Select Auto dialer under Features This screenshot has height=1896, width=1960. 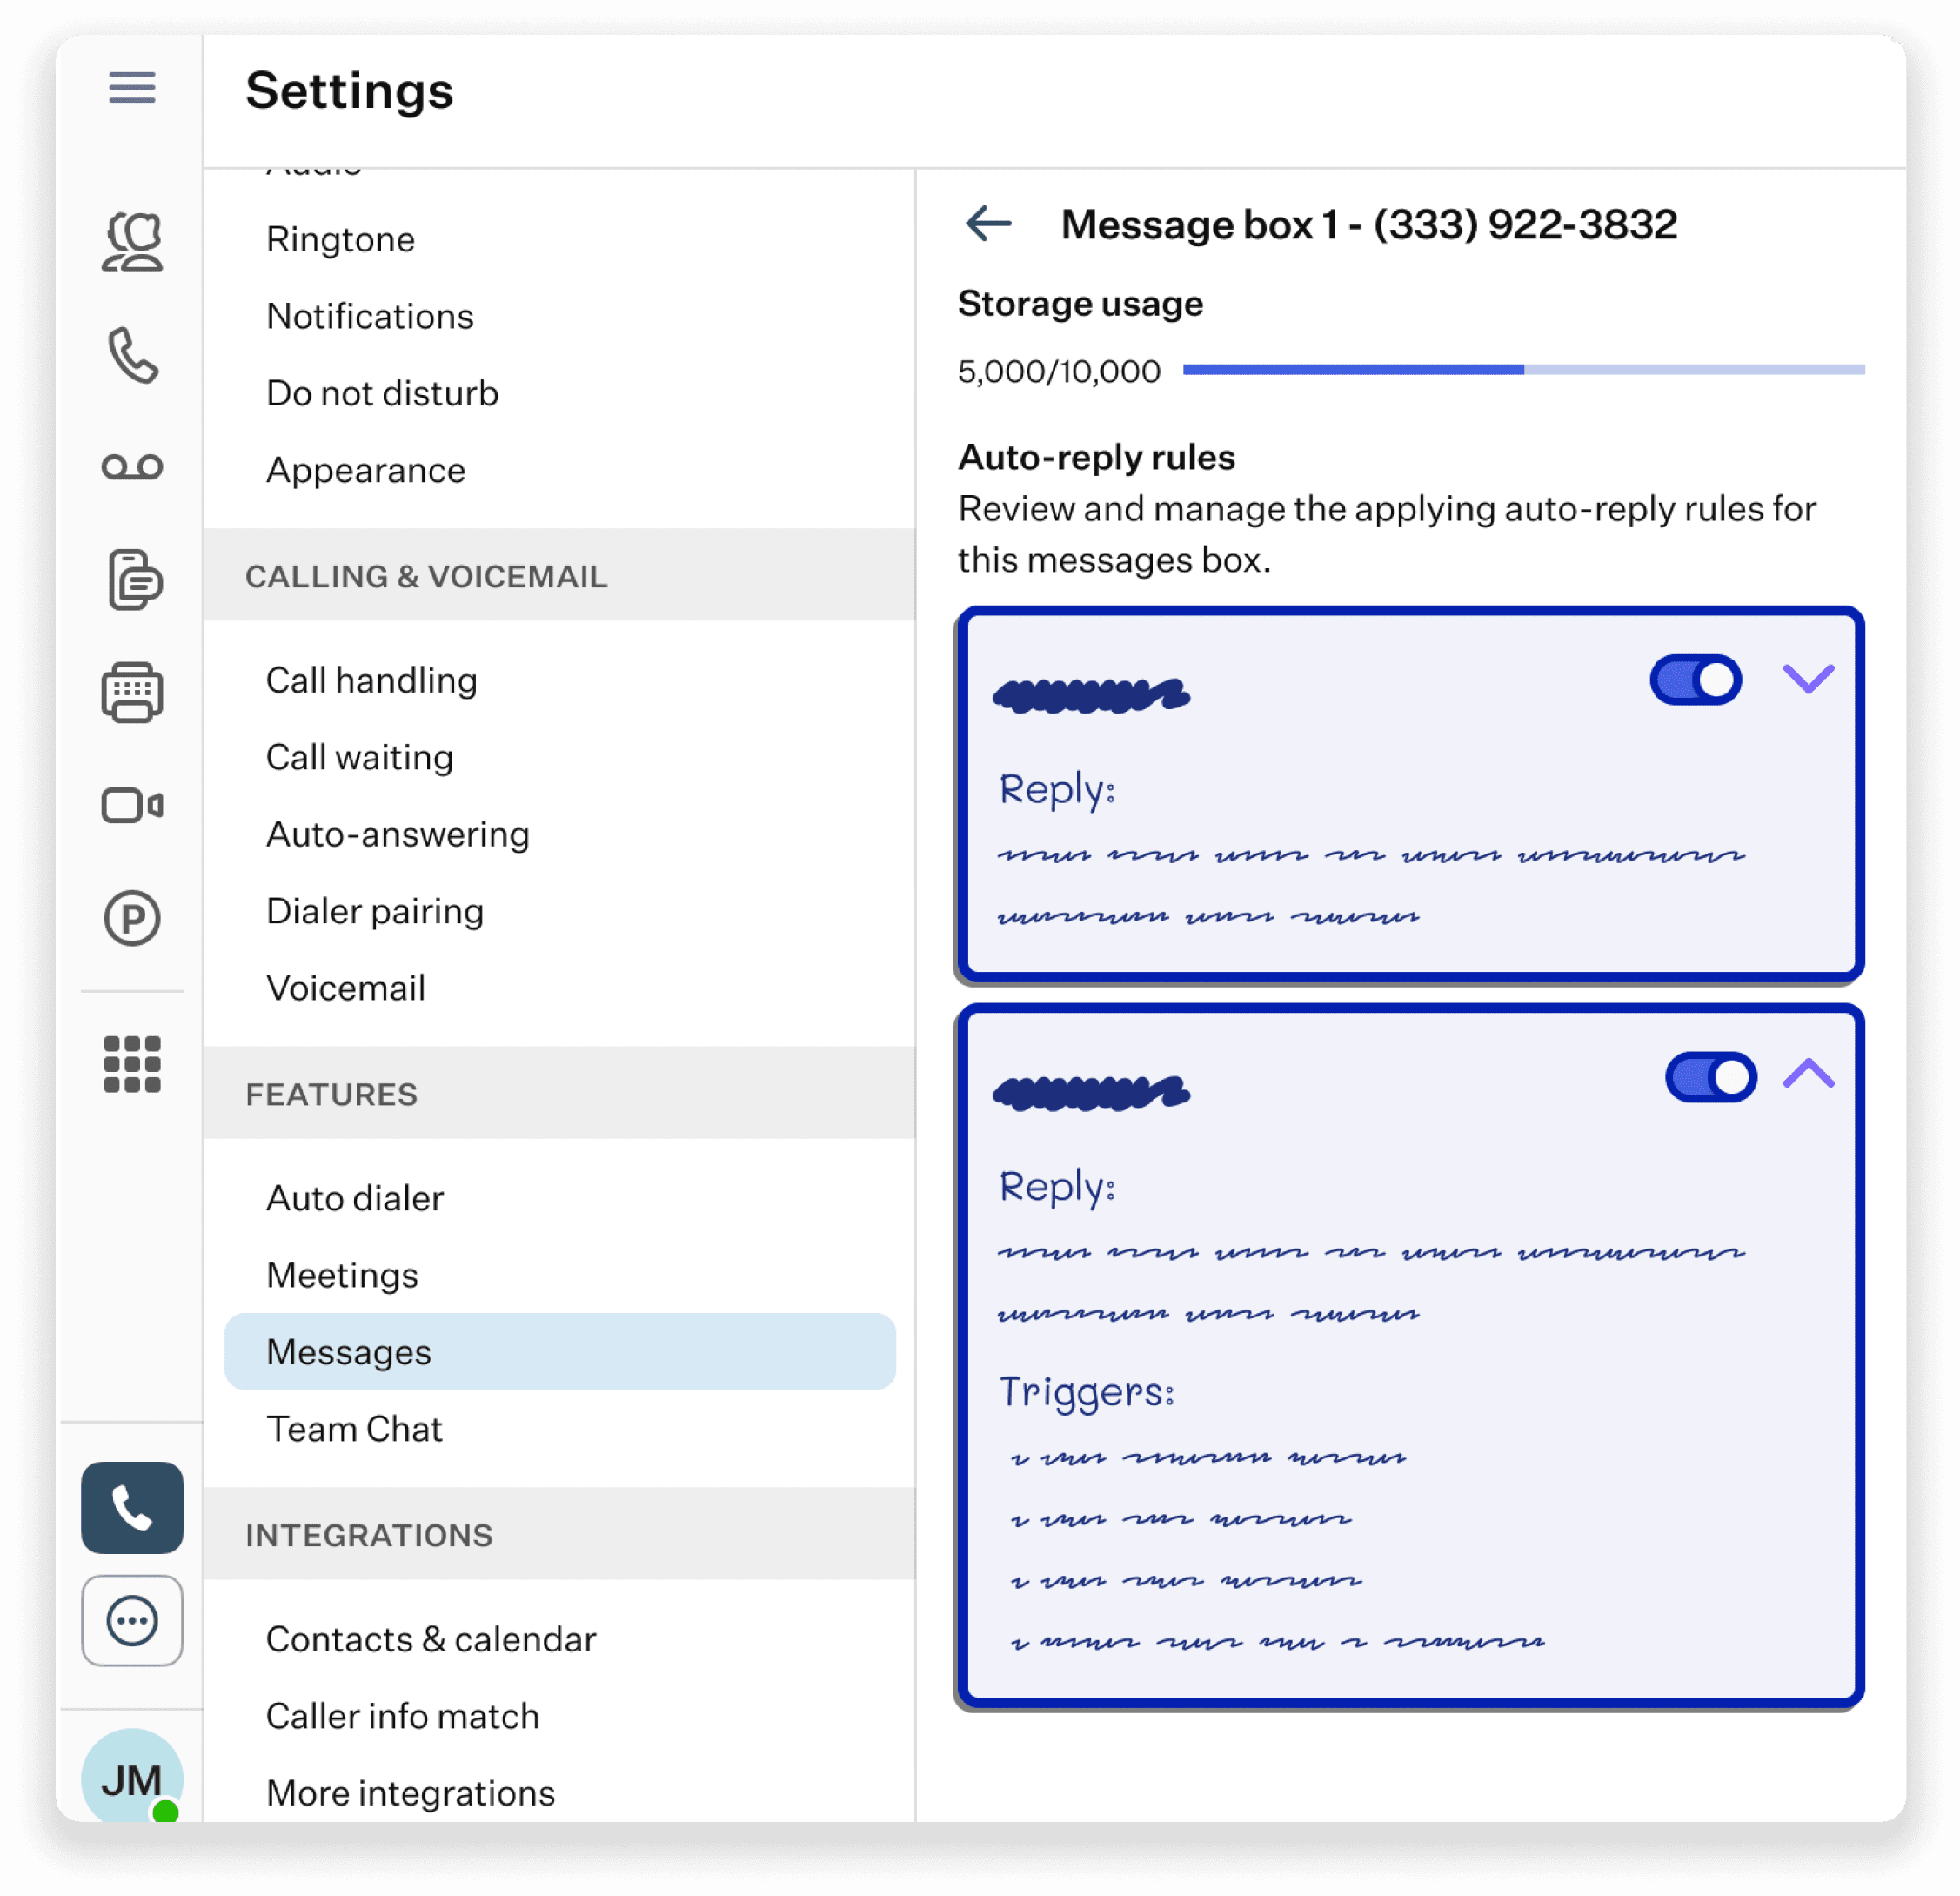(x=355, y=1199)
